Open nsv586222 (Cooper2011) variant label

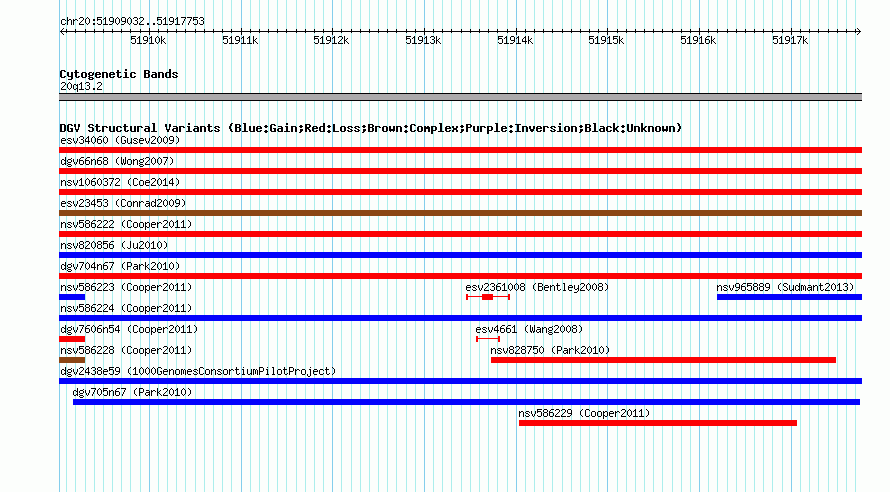pyautogui.click(x=126, y=224)
